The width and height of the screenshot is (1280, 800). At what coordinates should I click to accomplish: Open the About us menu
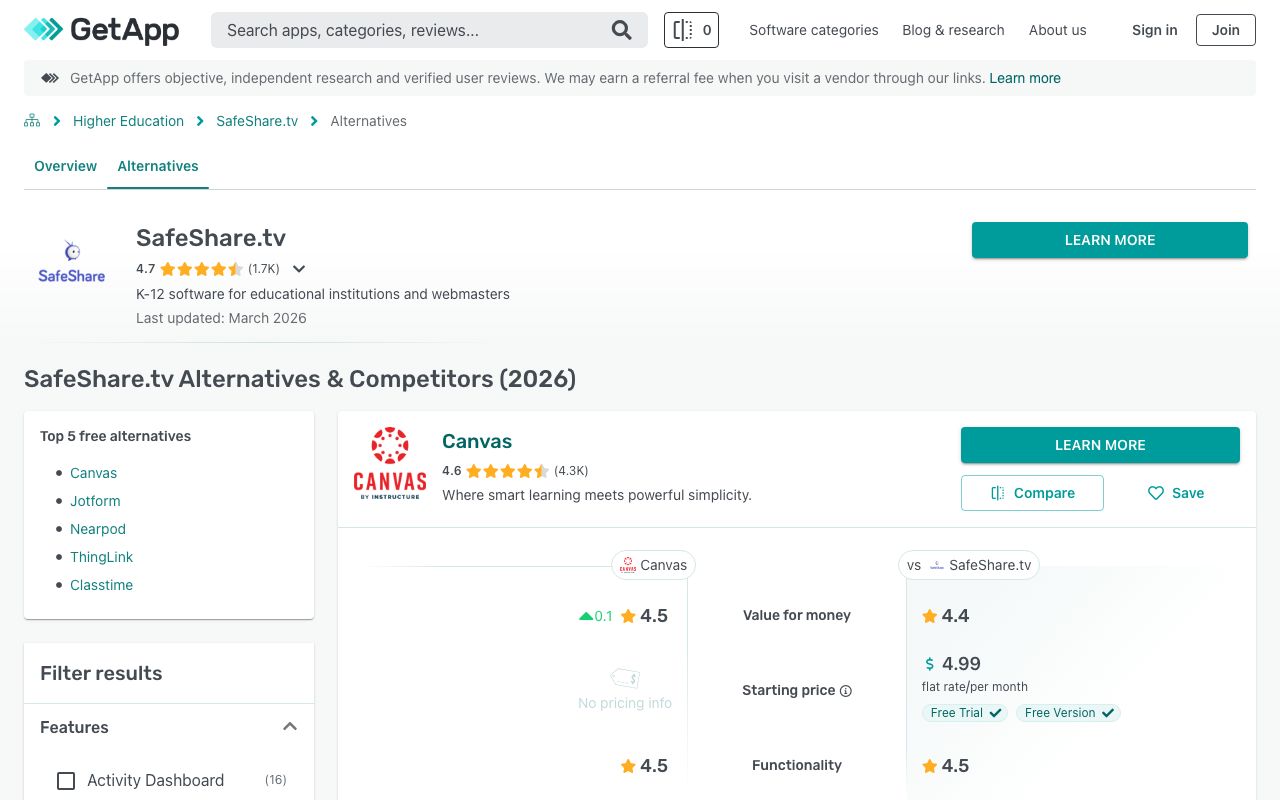pyautogui.click(x=1057, y=30)
